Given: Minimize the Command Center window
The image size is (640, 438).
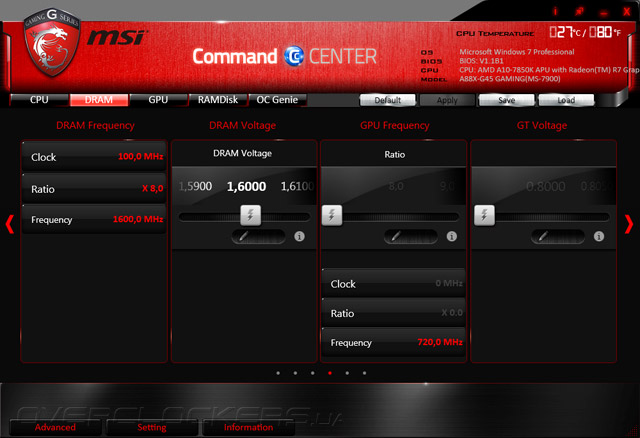Looking at the screenshot, I should point(604,13).
